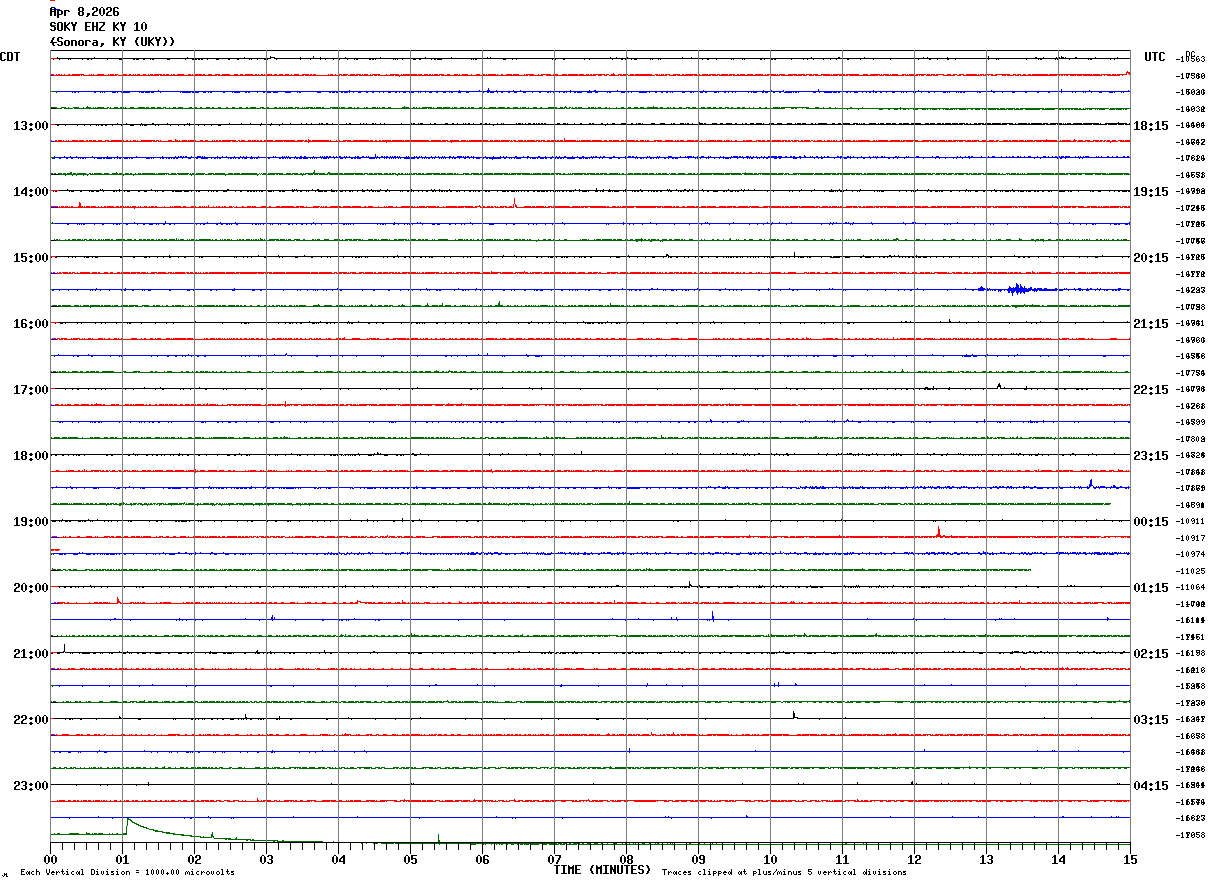Screen dimensions: 1210x886
Task: Pick minute tick label "01" on time axis
Action: (x=123, y=859)
